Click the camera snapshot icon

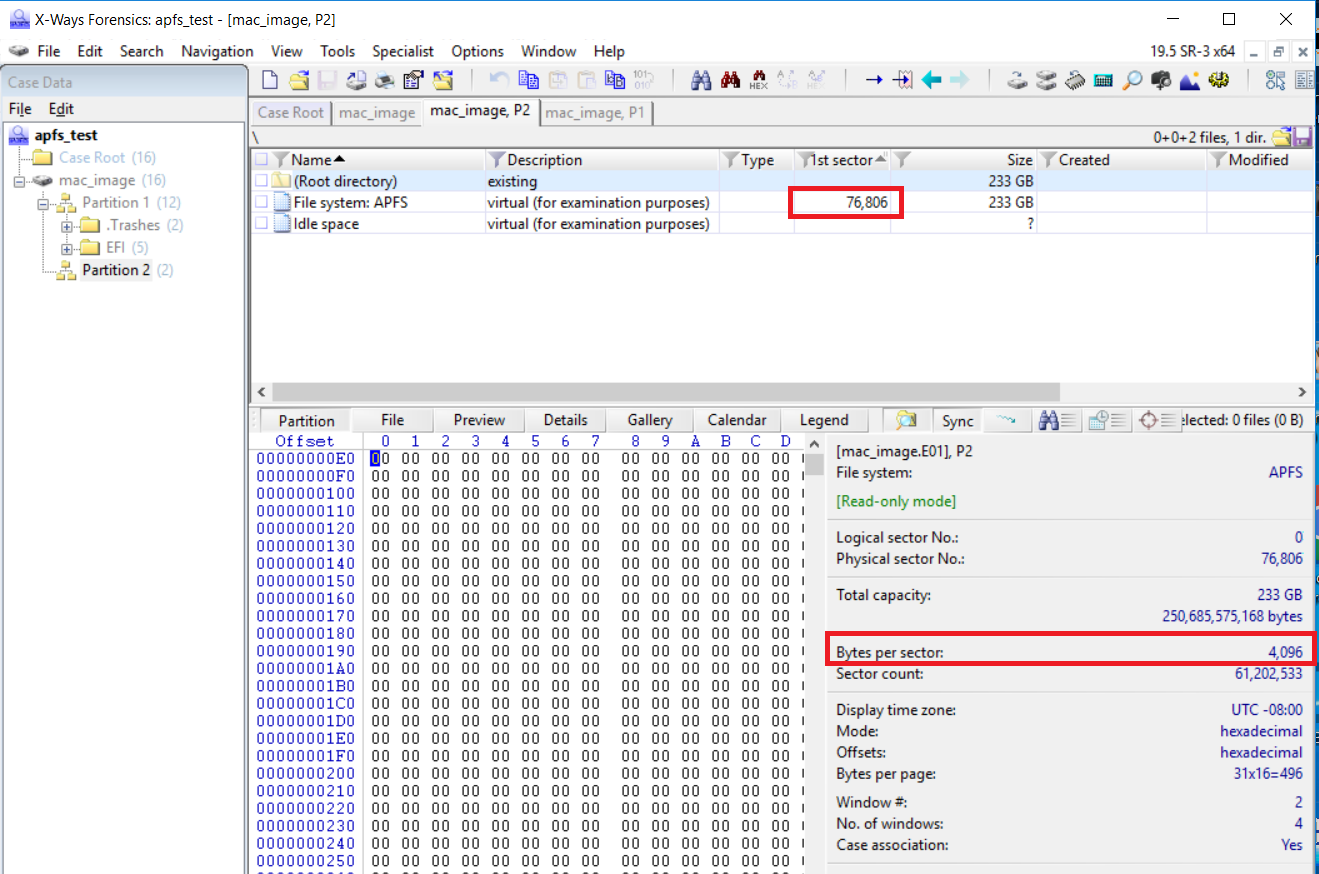click(1161, 80)
